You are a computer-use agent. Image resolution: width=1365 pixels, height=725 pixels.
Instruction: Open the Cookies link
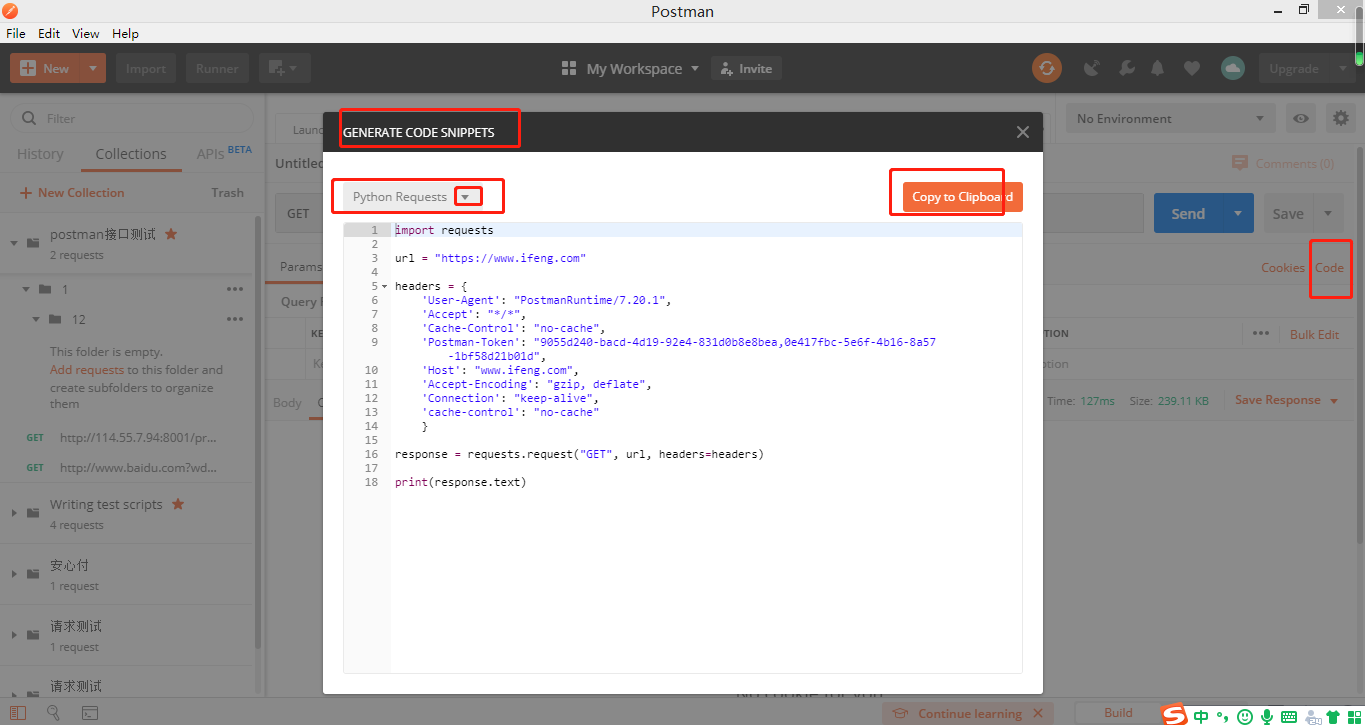tap(1283, 268)
